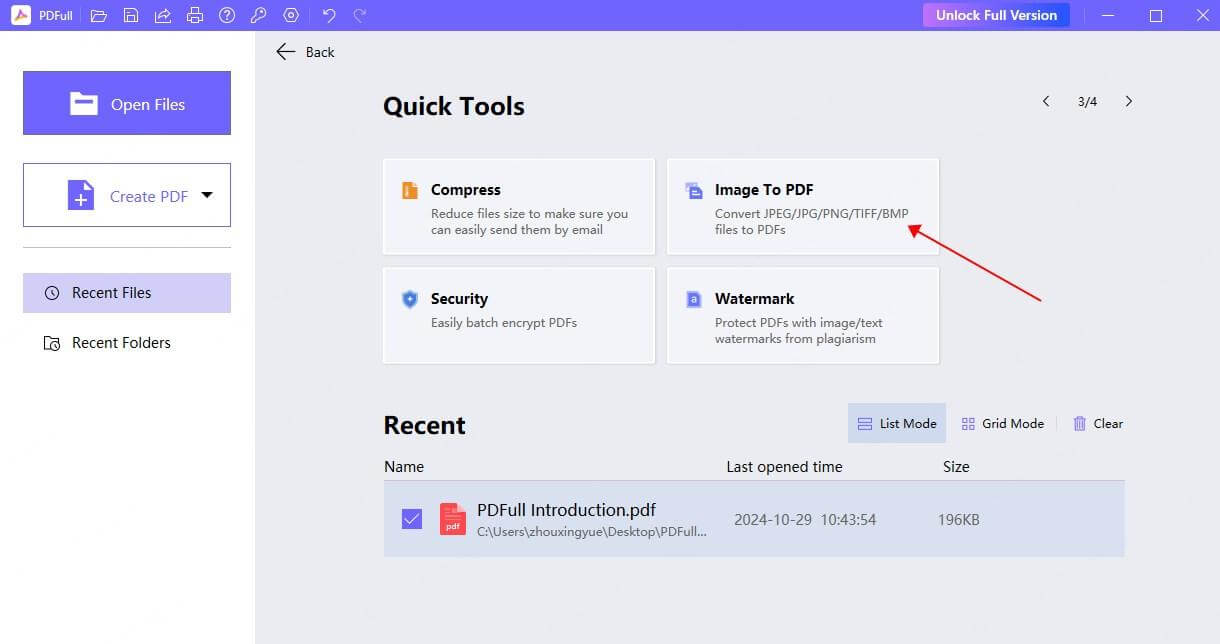
Task: Clear the recent files list
Action: coord(1097,423)
